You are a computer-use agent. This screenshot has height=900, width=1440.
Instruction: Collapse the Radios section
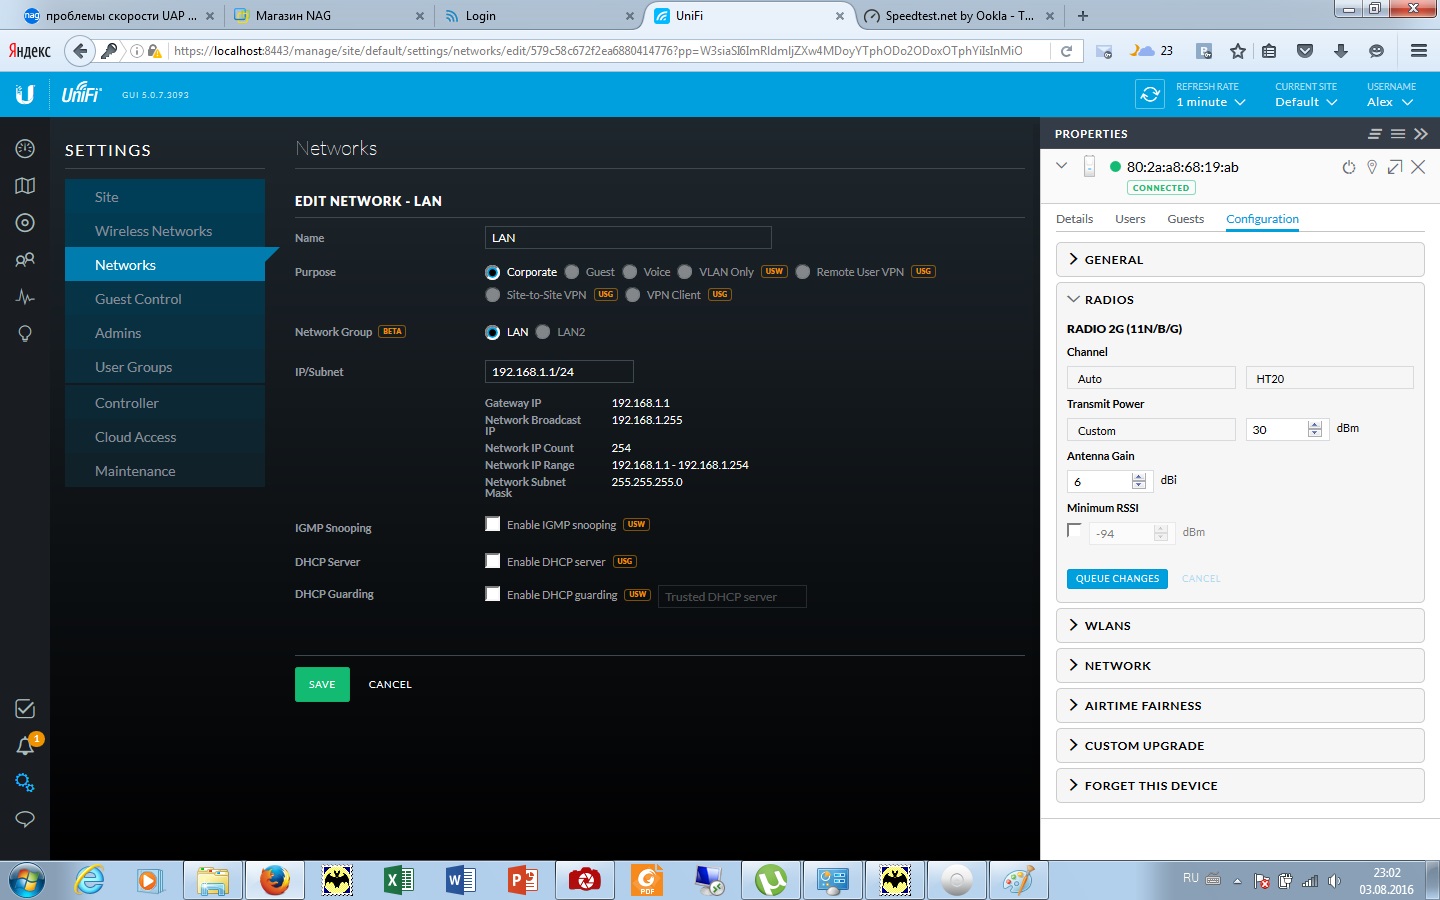(1240, 299)
